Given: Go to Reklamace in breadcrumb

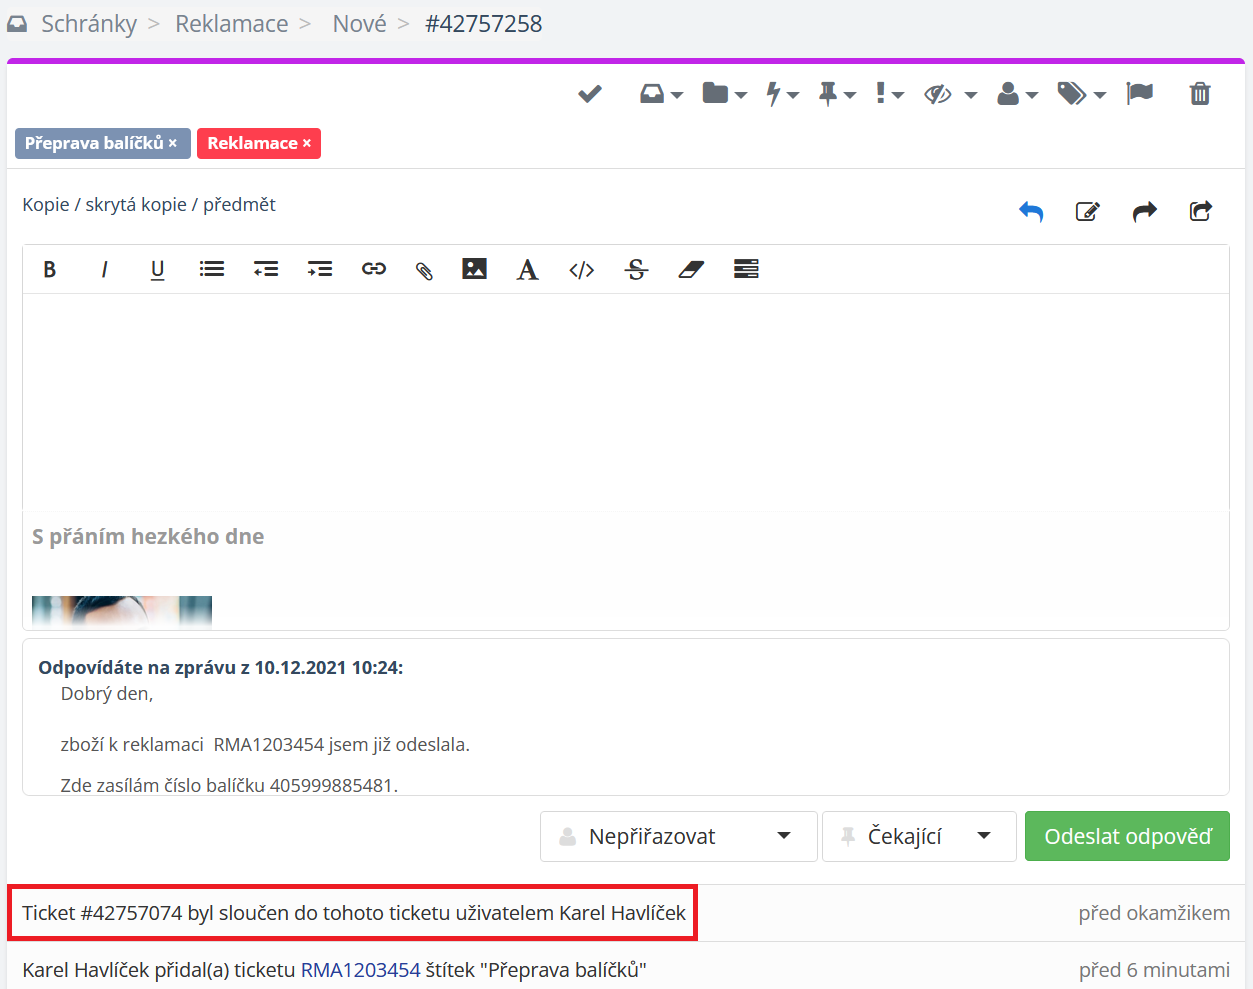Looking at the screenshot, I should tap(232, 24).
